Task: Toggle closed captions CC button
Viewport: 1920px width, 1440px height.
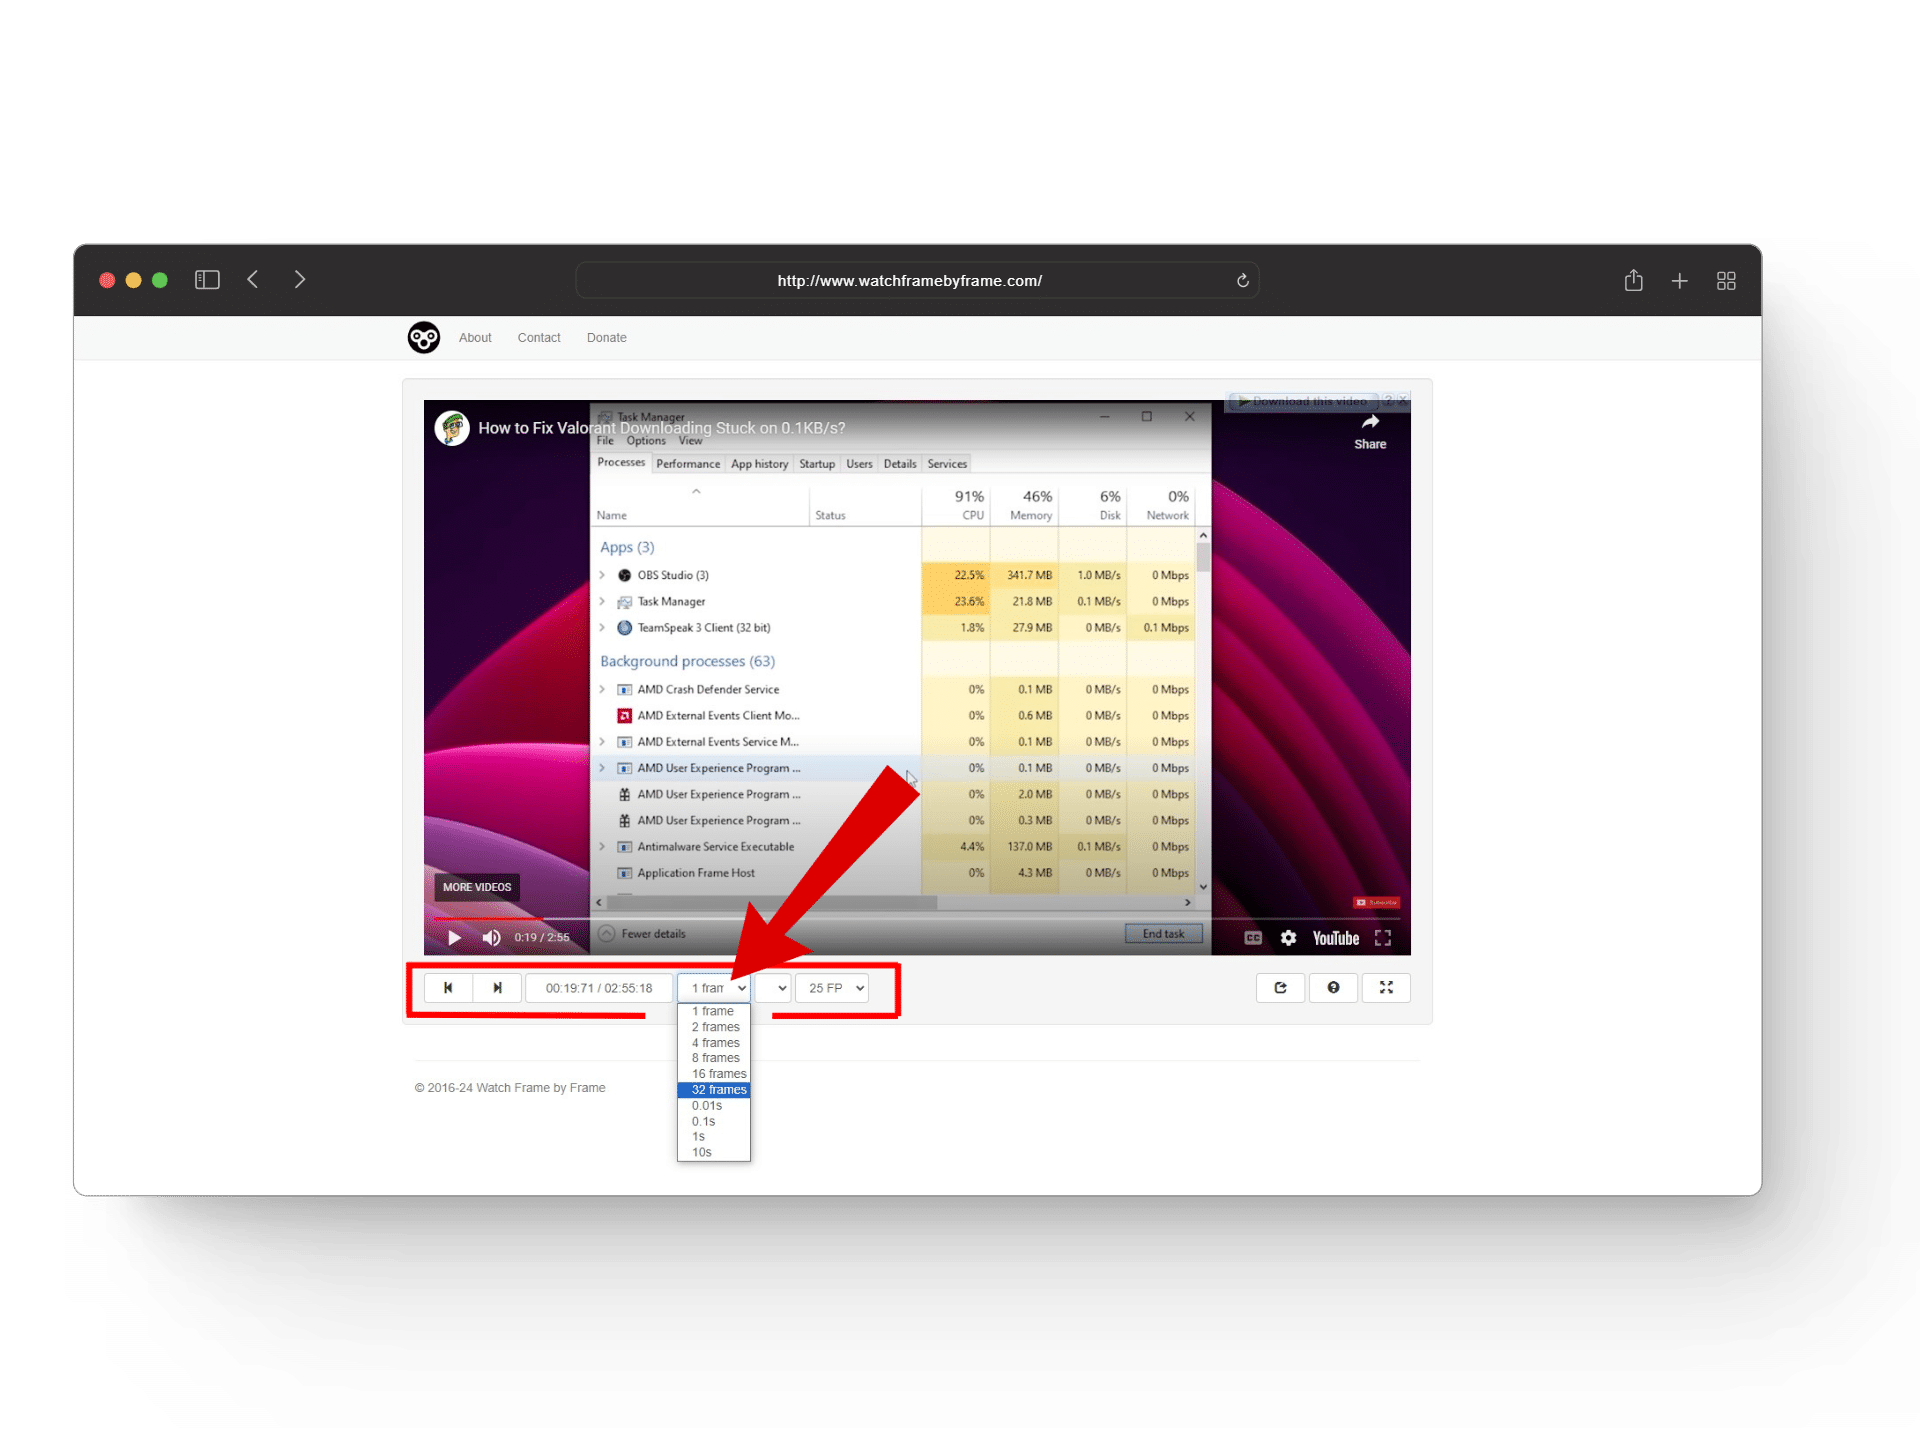Action: pyautogui.click(x=1253, y=938)
